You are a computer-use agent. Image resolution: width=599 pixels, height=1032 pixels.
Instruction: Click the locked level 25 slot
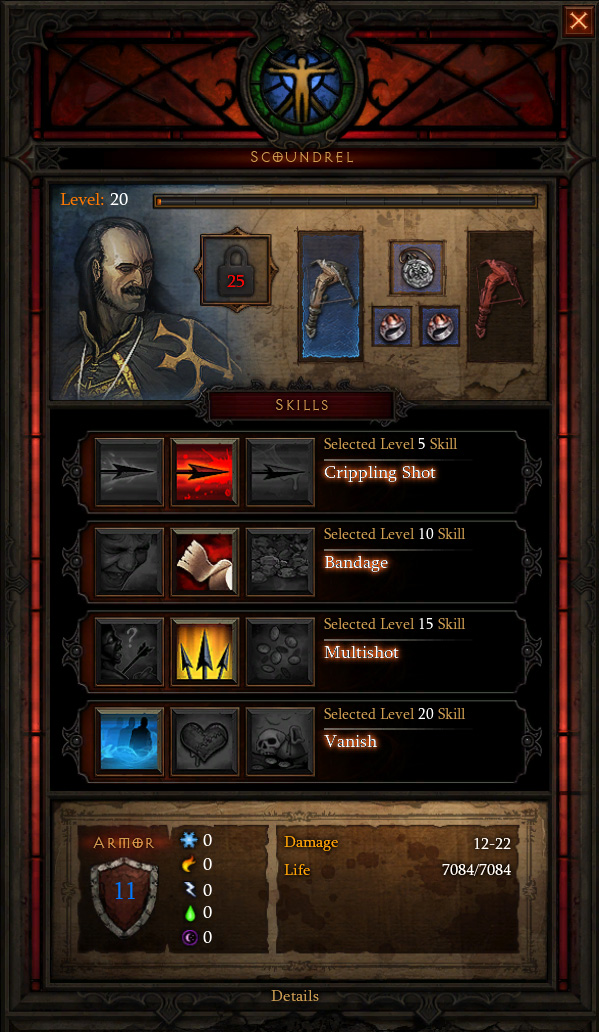(235, 271)
